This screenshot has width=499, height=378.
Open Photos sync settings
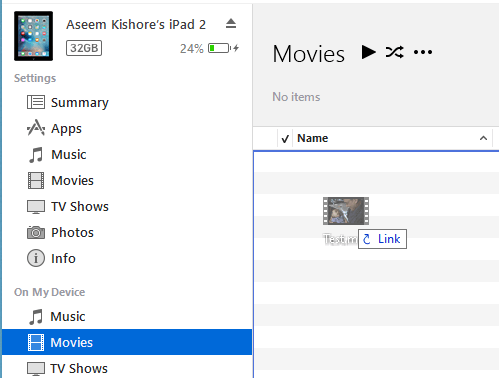coord(60,233)
